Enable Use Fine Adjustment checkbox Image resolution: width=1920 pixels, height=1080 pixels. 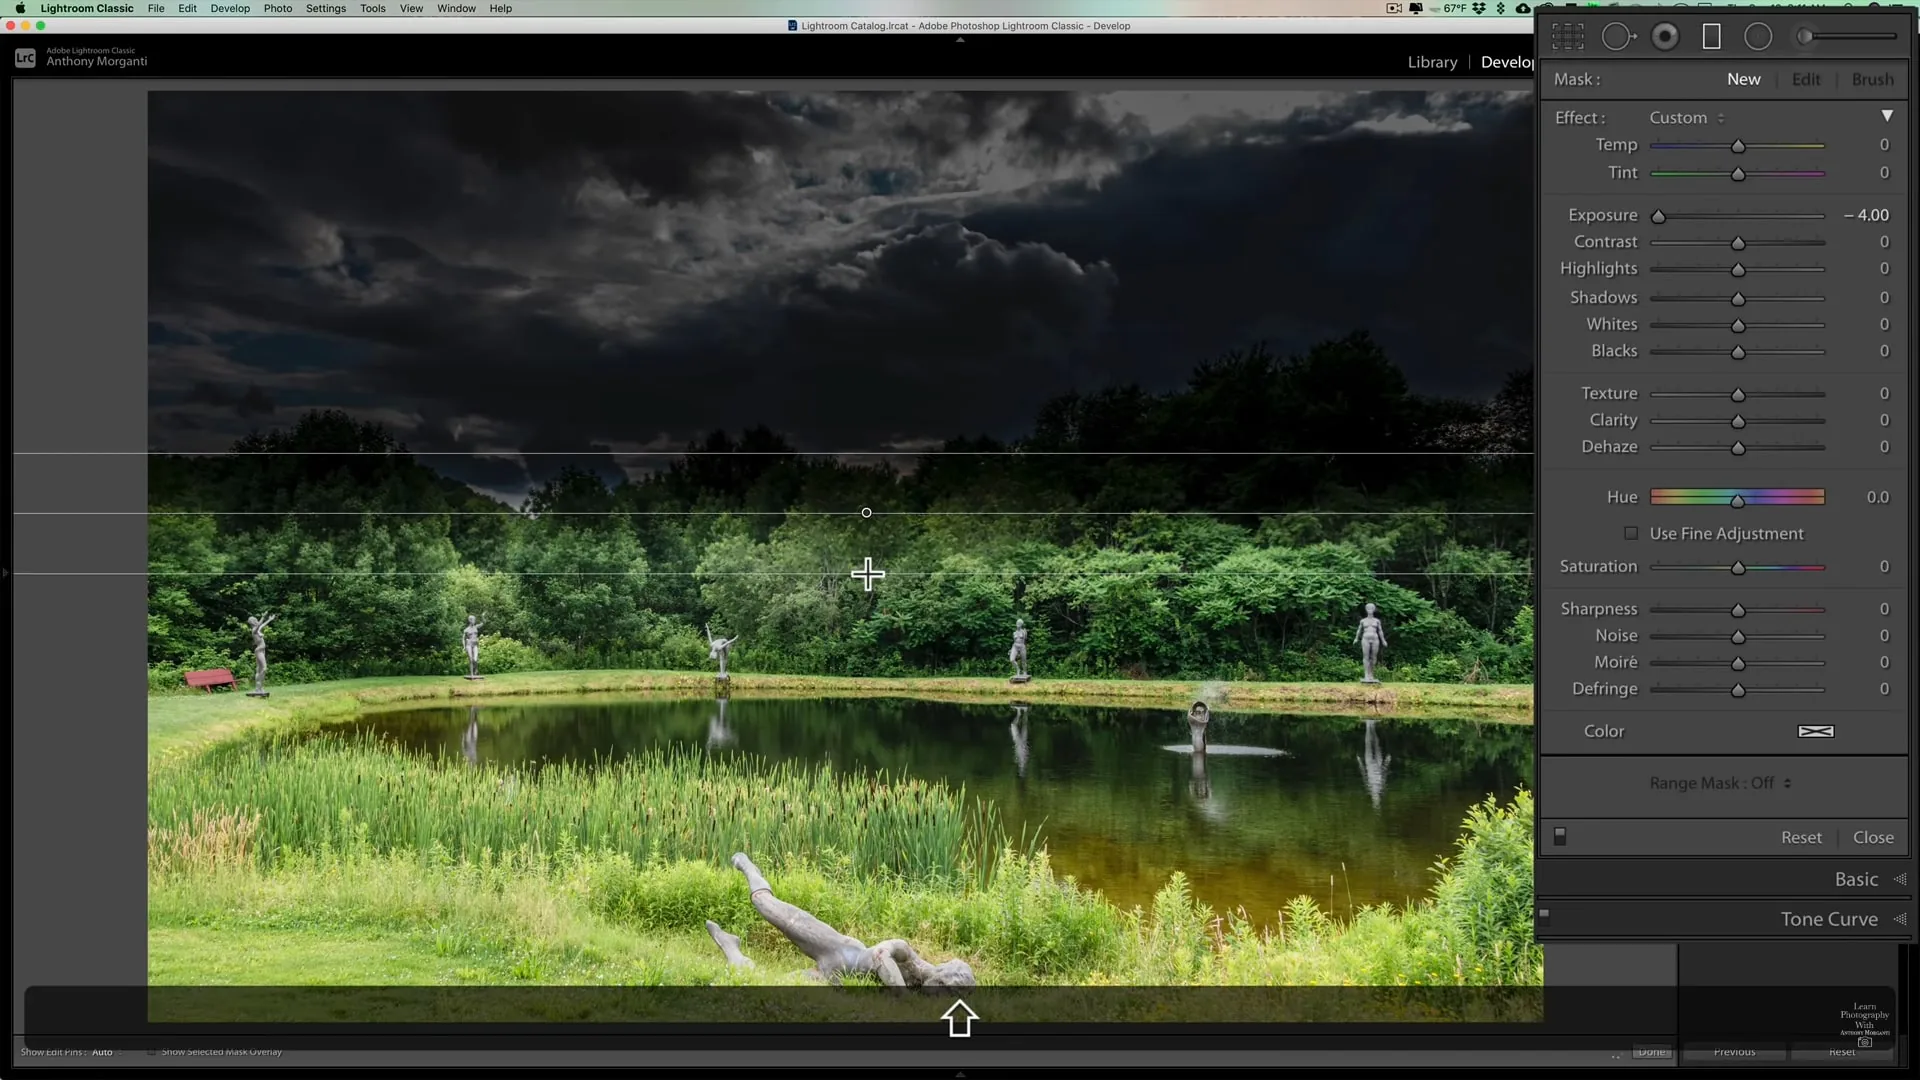tap(1631, 533)
